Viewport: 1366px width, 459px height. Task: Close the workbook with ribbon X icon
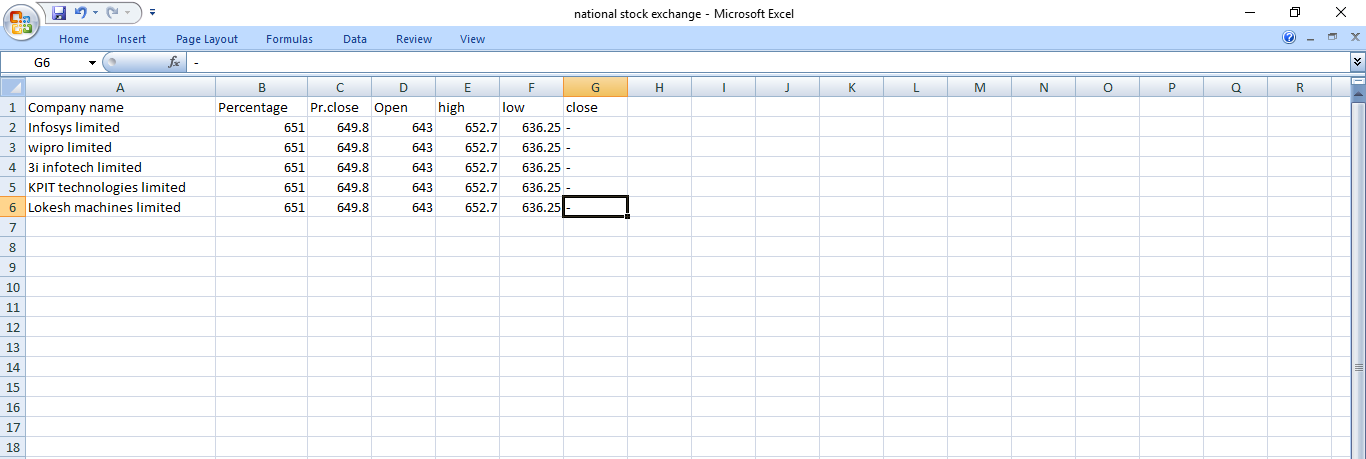point(1355,38)
